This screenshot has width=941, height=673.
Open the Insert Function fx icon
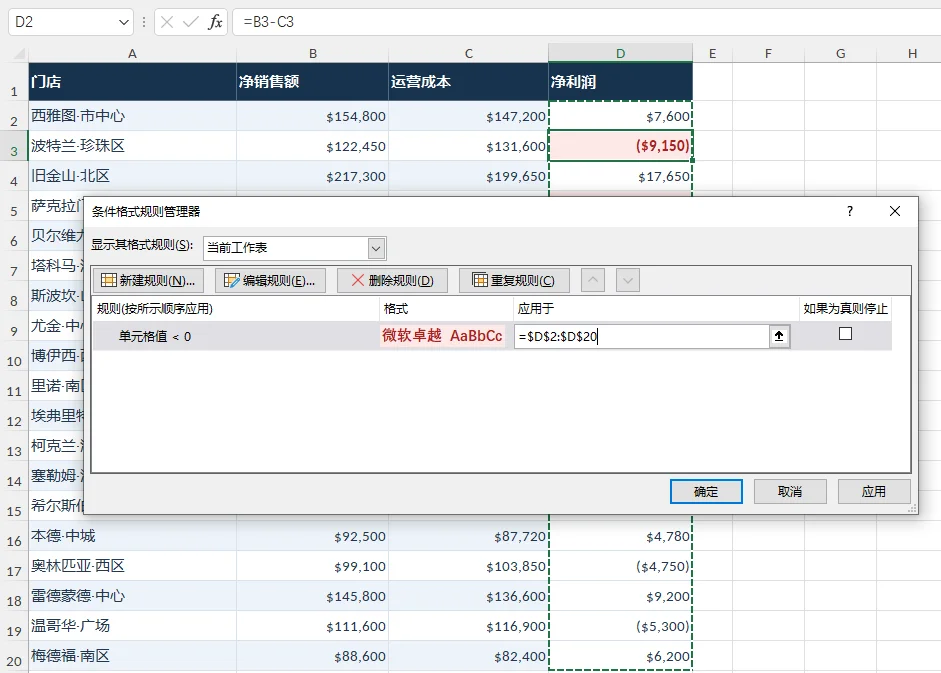[x=215, y=22]
